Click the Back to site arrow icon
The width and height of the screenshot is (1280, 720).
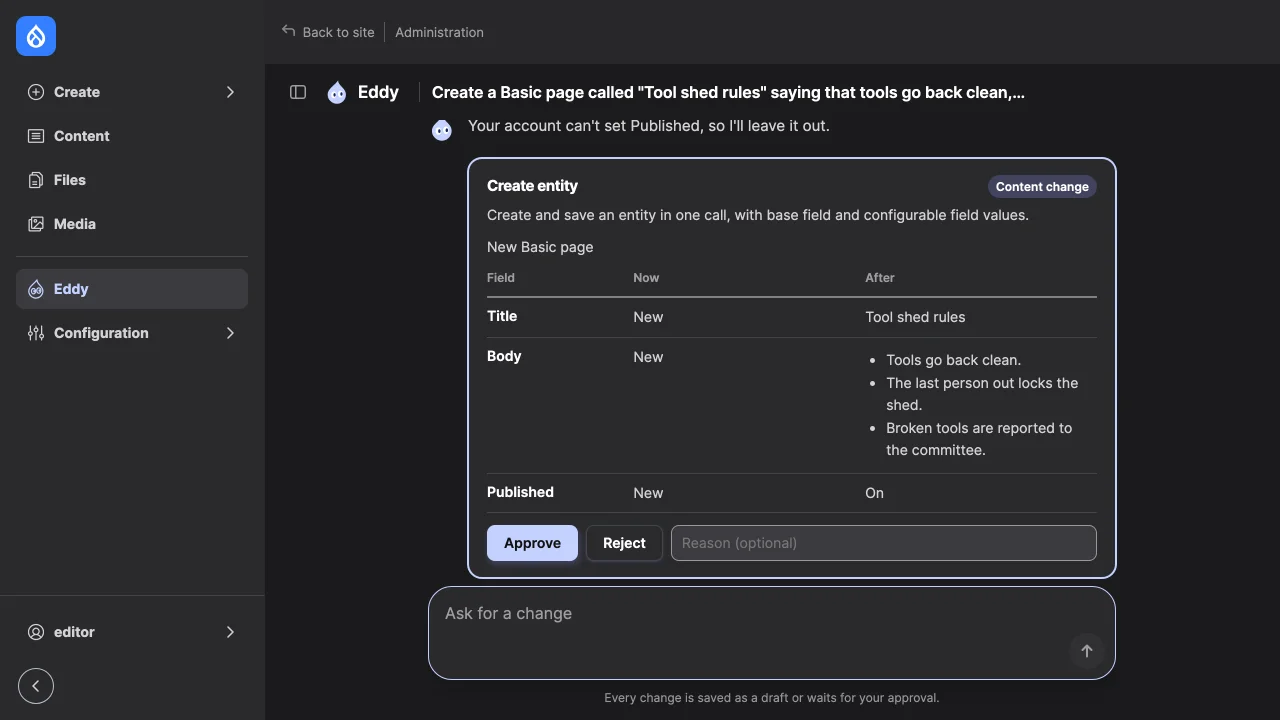click(289, 31)
